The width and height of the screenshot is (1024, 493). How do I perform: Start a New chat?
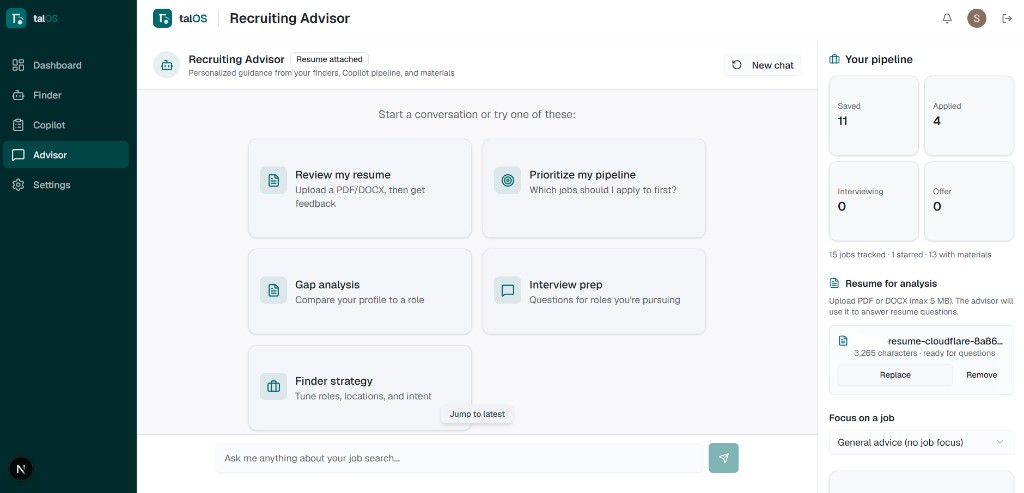pos(762,65)
